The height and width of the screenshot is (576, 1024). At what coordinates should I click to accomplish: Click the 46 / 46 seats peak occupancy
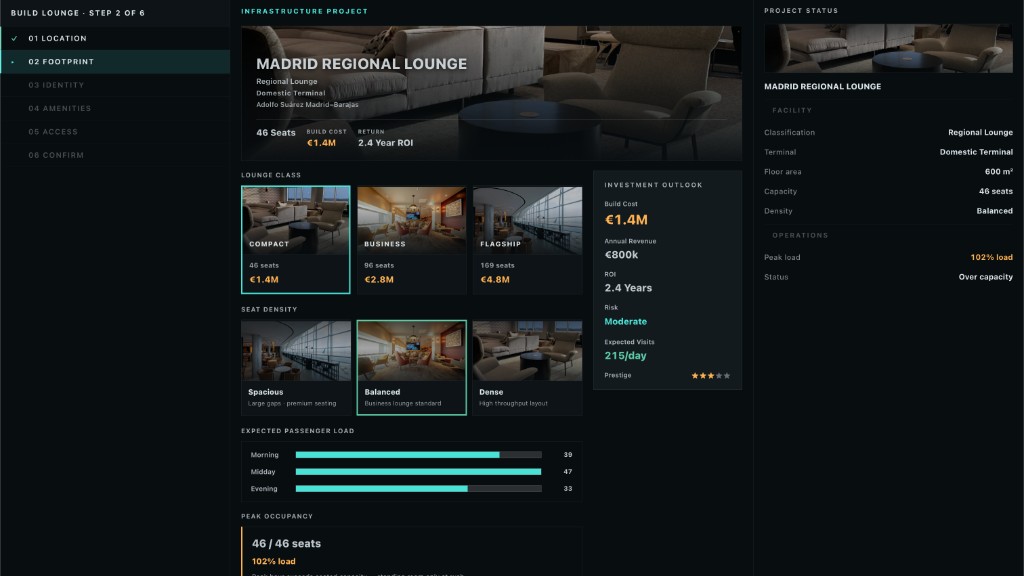point(286,543)
